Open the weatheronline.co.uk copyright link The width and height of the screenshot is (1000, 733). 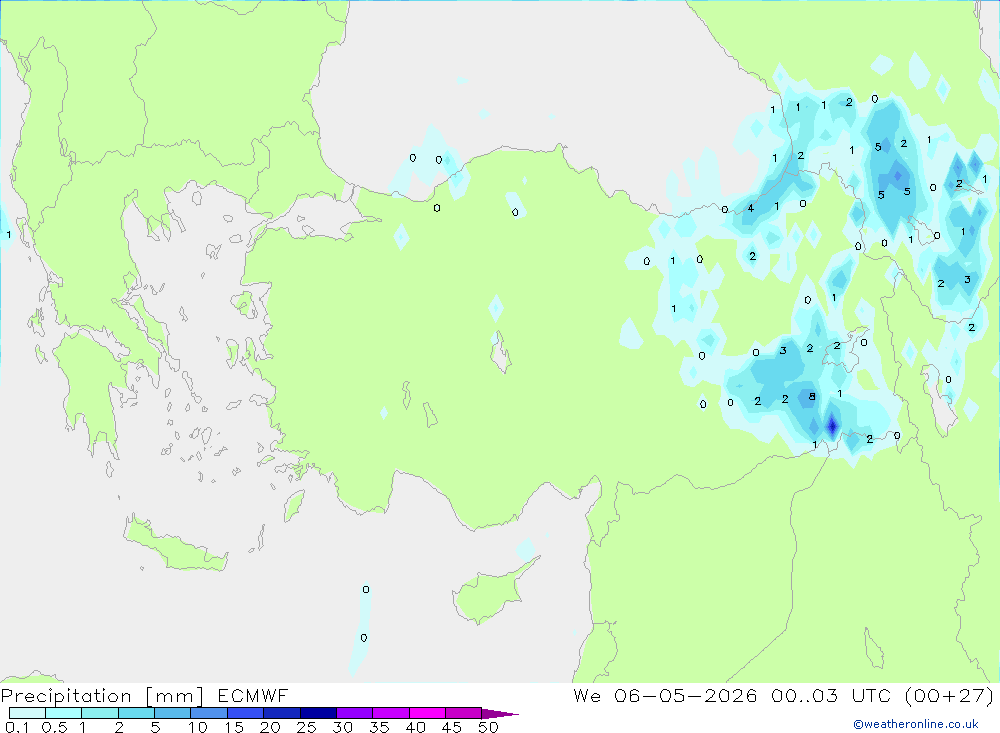pyautogui.click(x=916, y=724)
